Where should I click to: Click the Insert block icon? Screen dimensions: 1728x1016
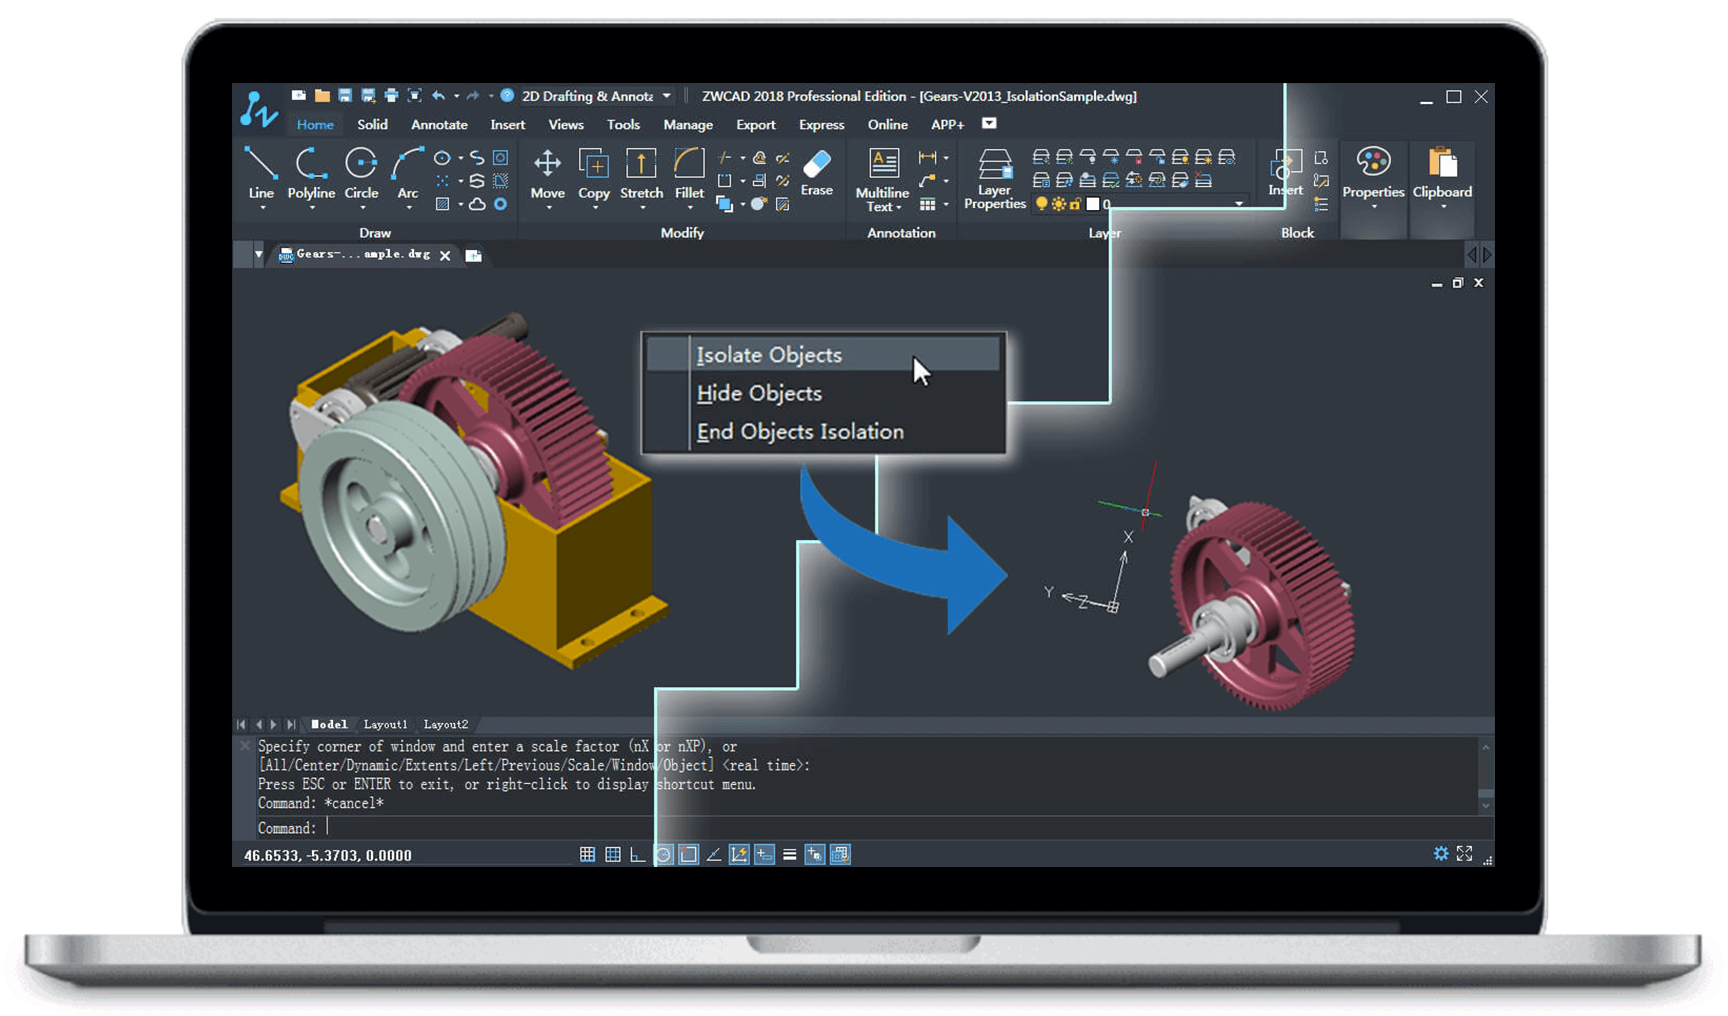[x=1285, y=172]
